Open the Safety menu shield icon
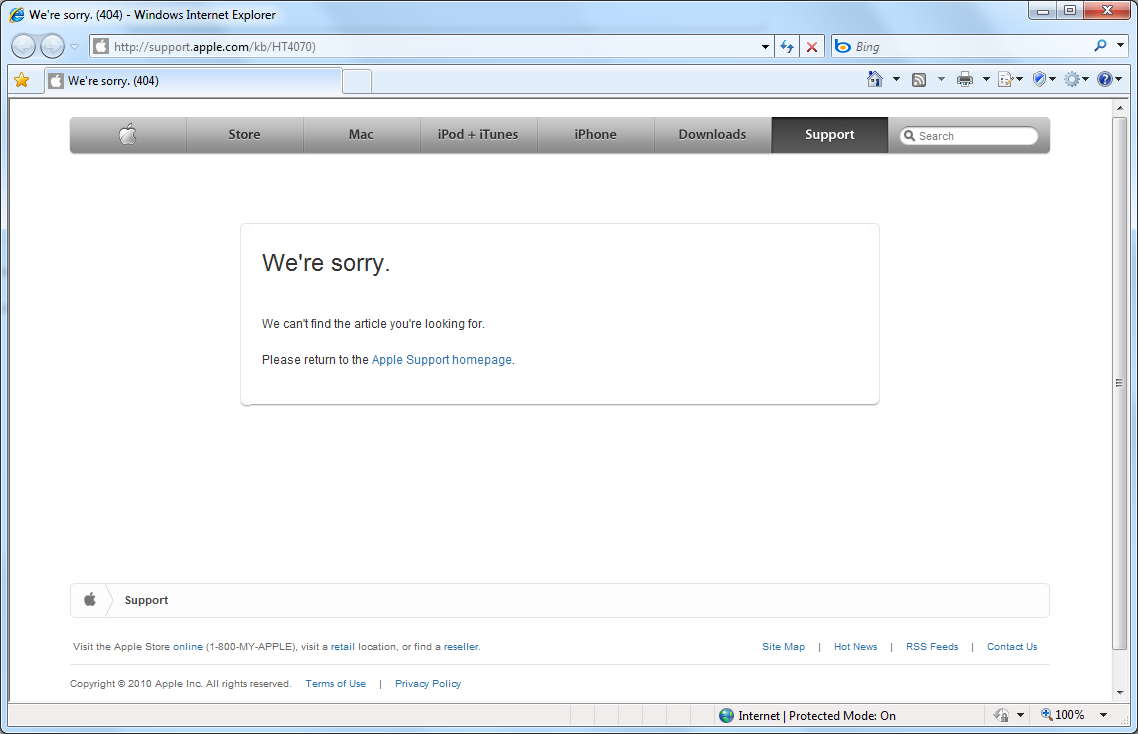Viewport: 1138px width, 734px height. (1044, 79)
